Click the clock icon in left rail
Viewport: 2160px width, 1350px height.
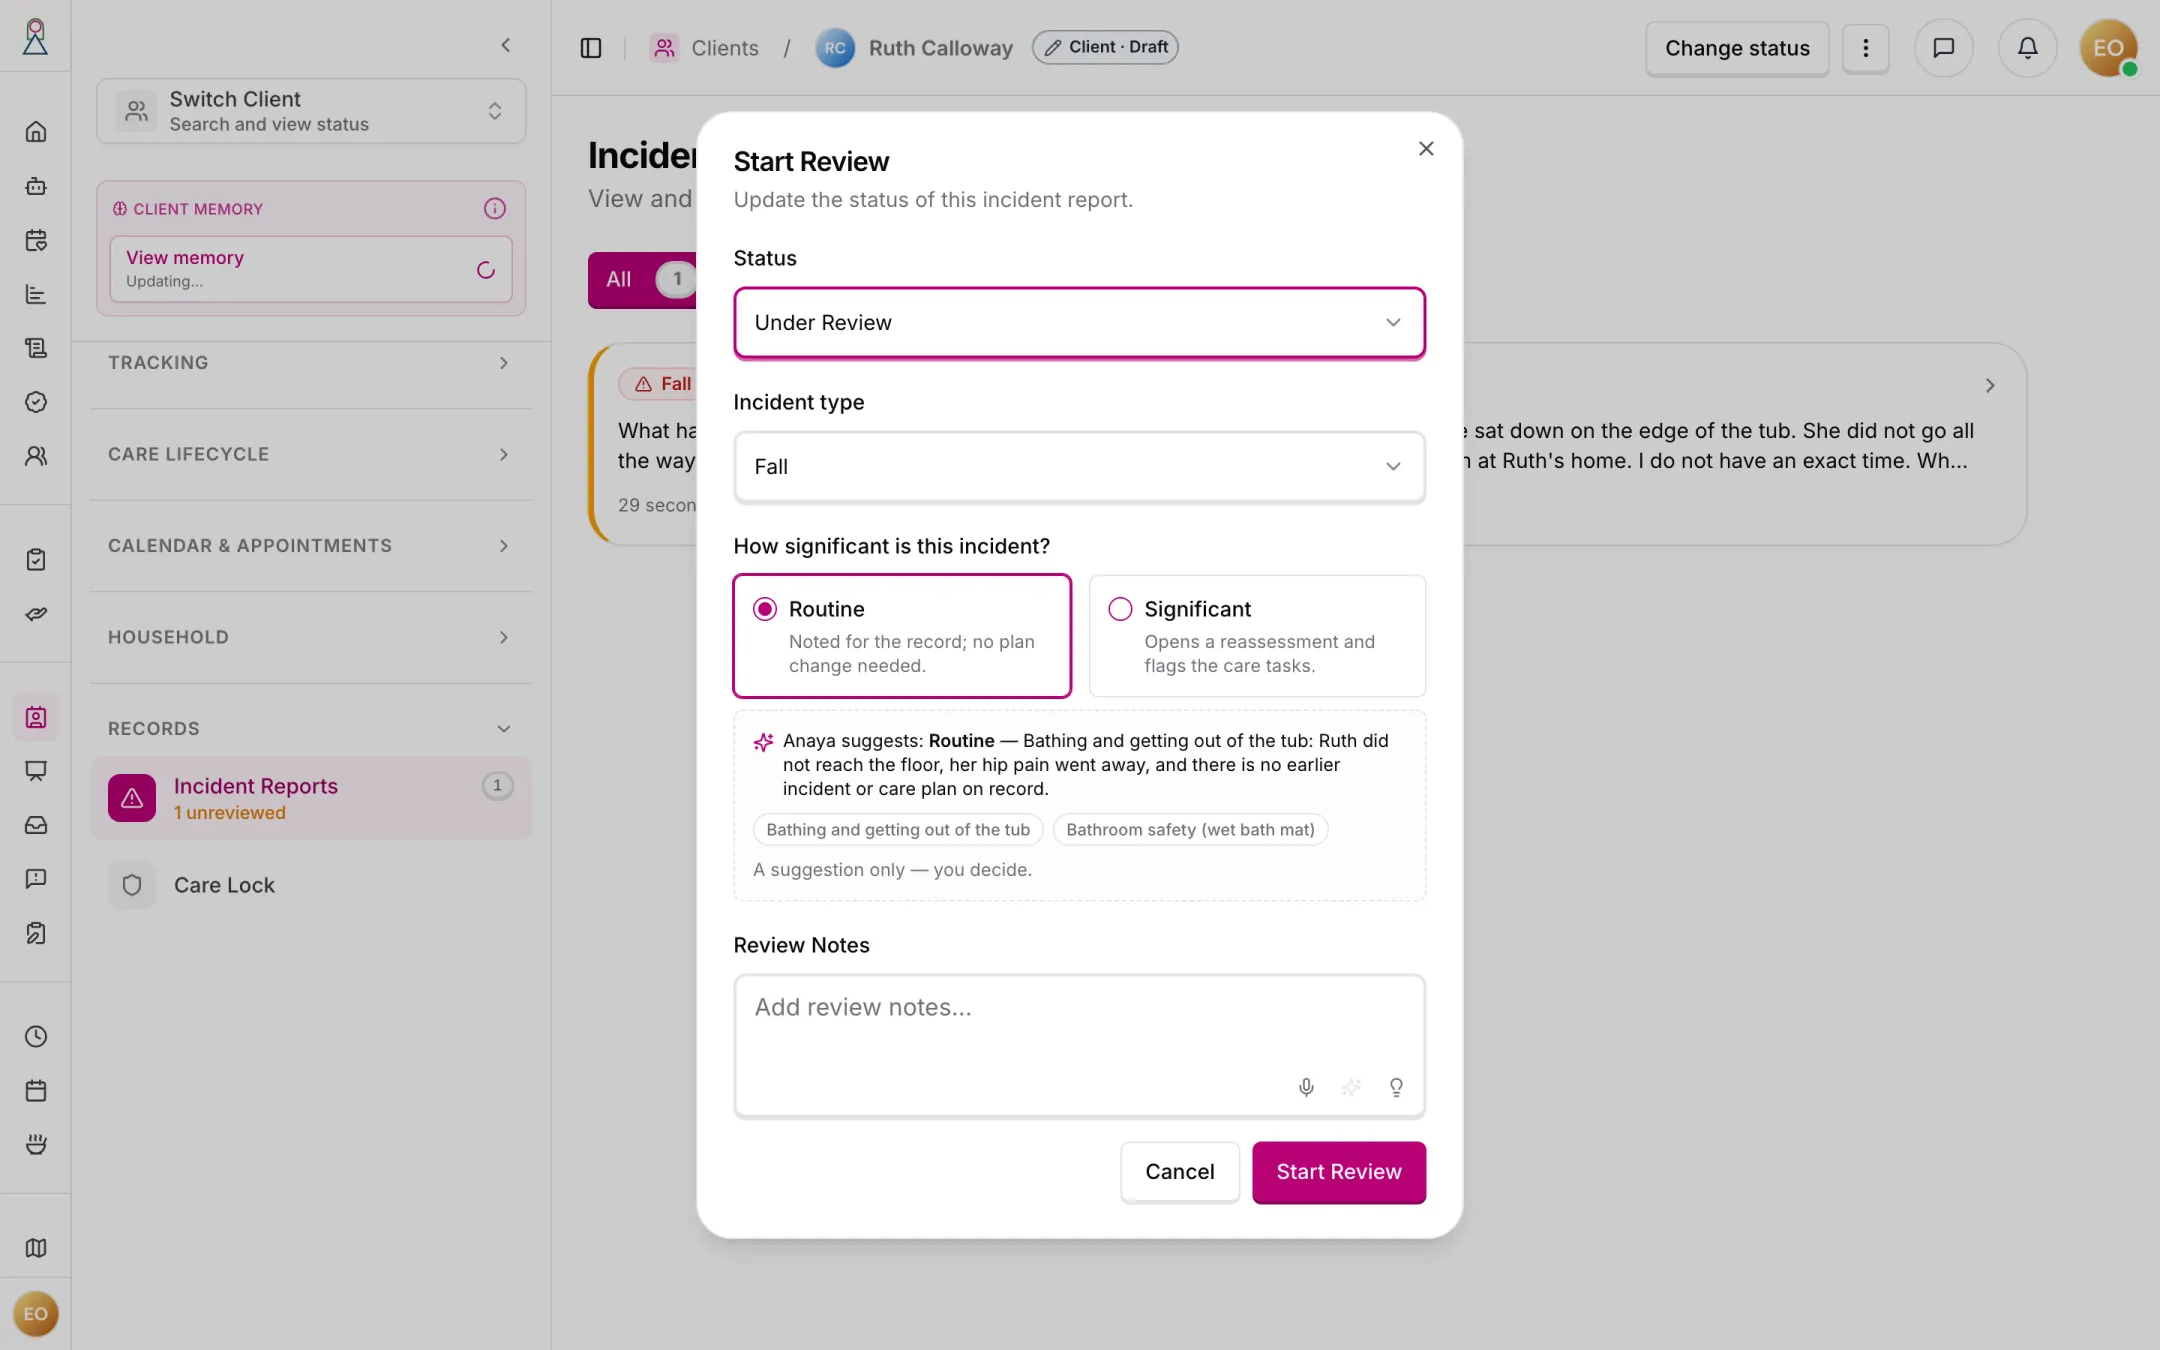click(36, 1037)
